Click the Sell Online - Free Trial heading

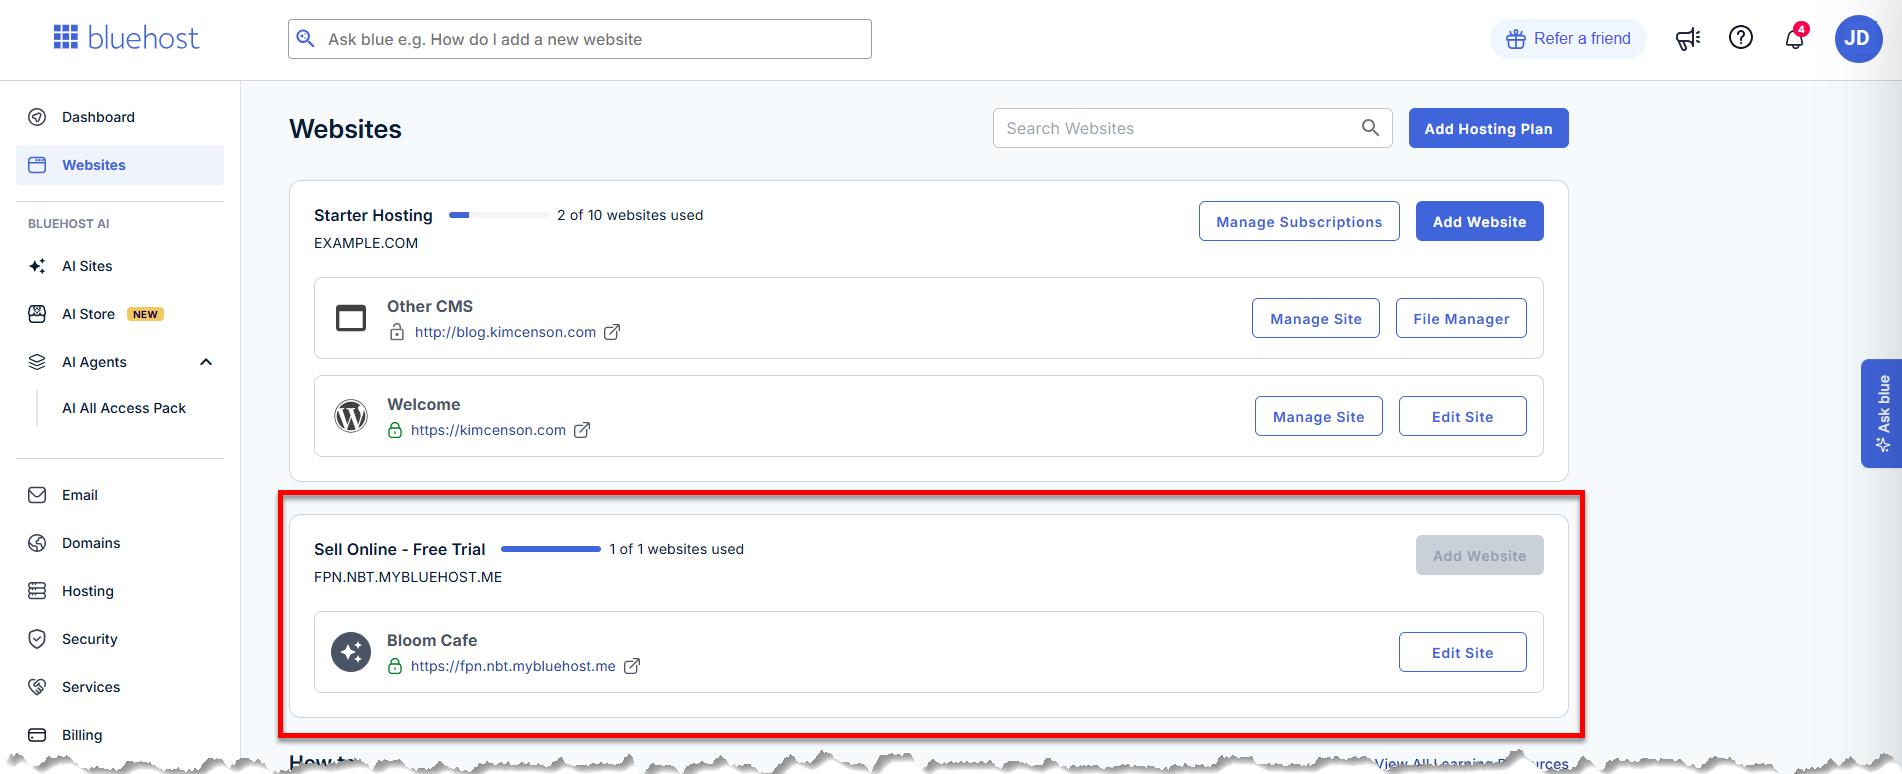(399, 549)
